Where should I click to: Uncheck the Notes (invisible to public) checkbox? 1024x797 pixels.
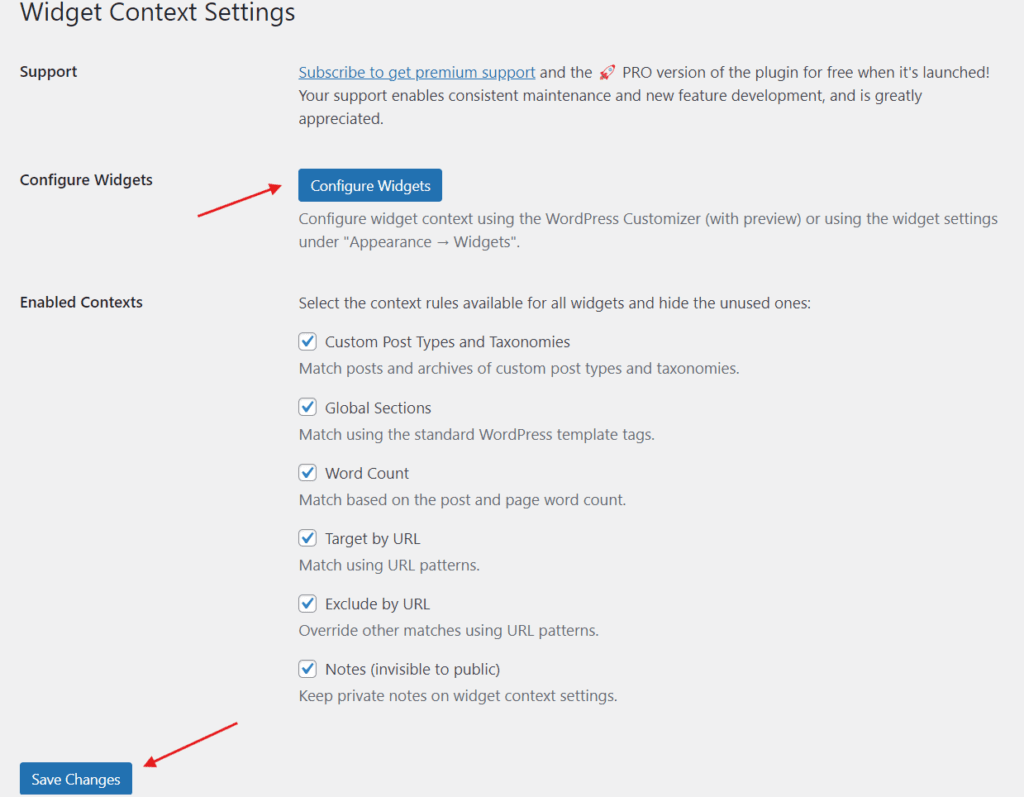308,668
